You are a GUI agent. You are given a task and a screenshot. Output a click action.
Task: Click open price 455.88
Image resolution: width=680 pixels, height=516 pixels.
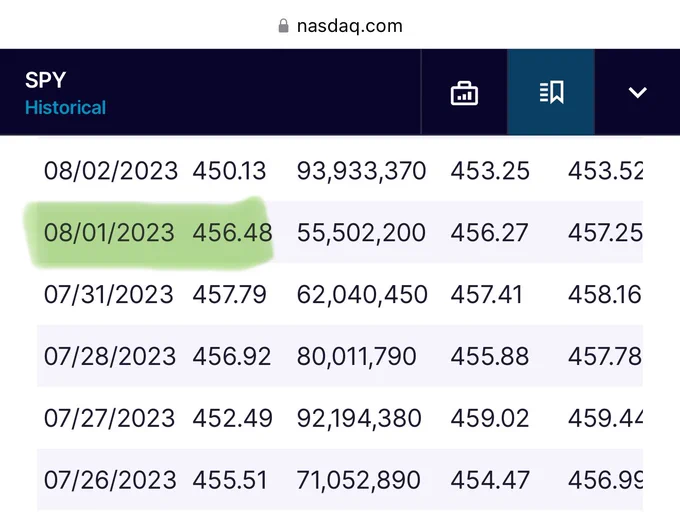pos(490,356)
